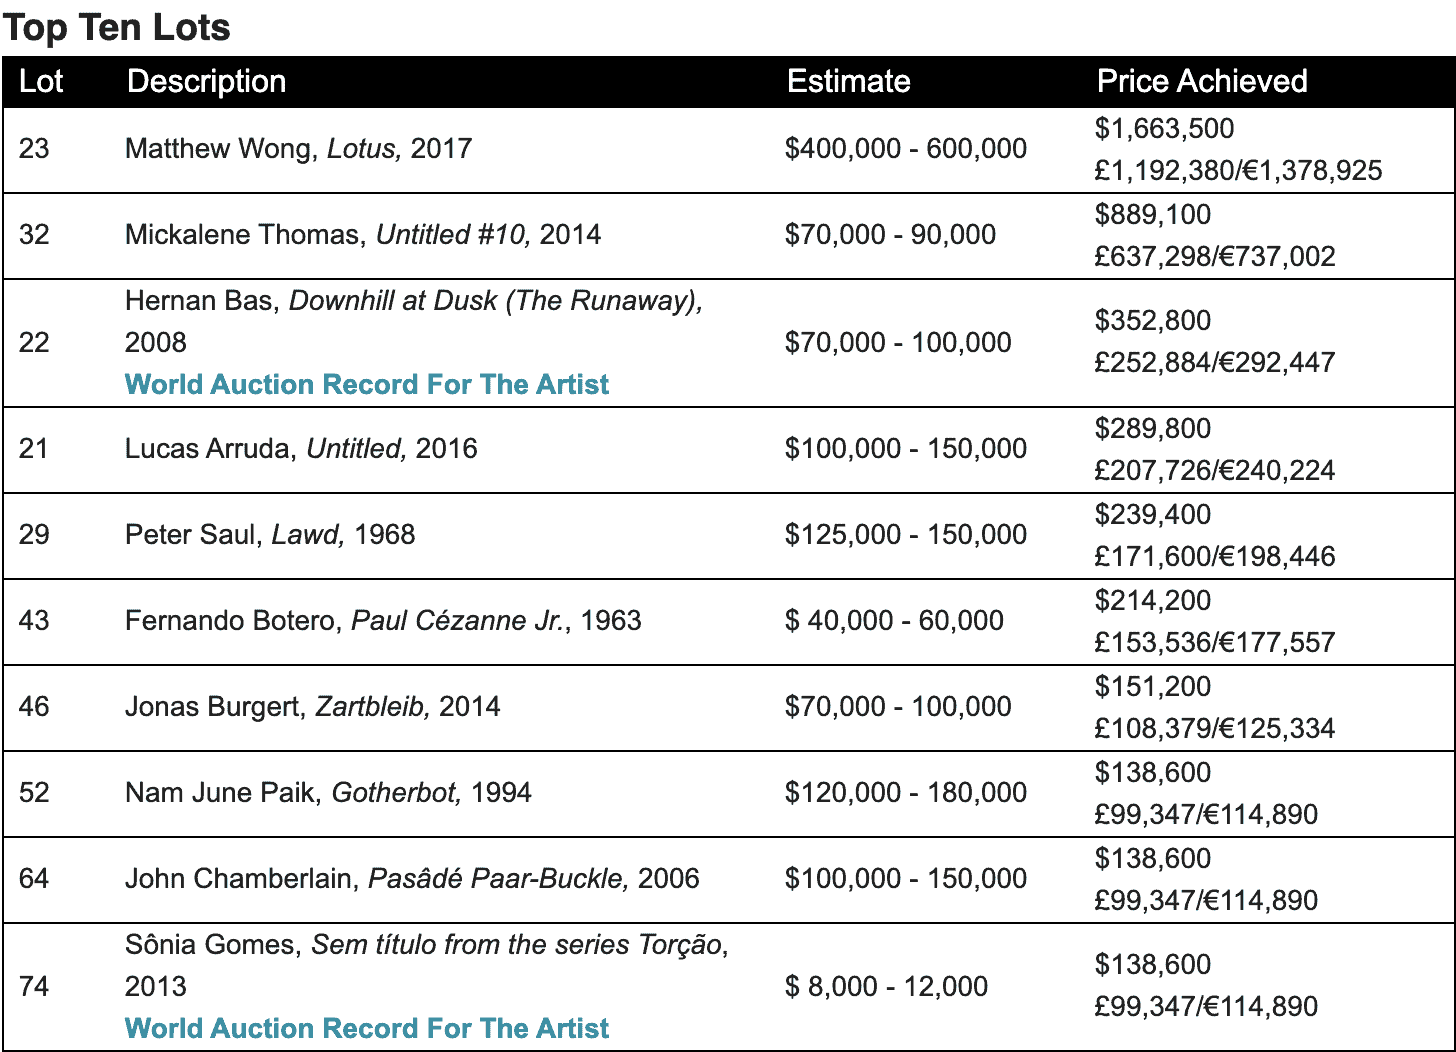Click the John Chamberlain Pasâdé Paar-Buckle entry
The width and height of the screenshot is (1456, 1052).
(411, 879)
